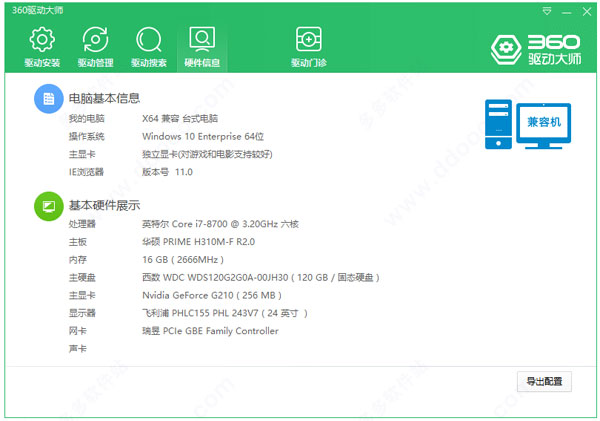Click the Nvidia GeForce G210 value
Image resolution: width=600 pixels, height=421 pixels.
click(212, 295)
